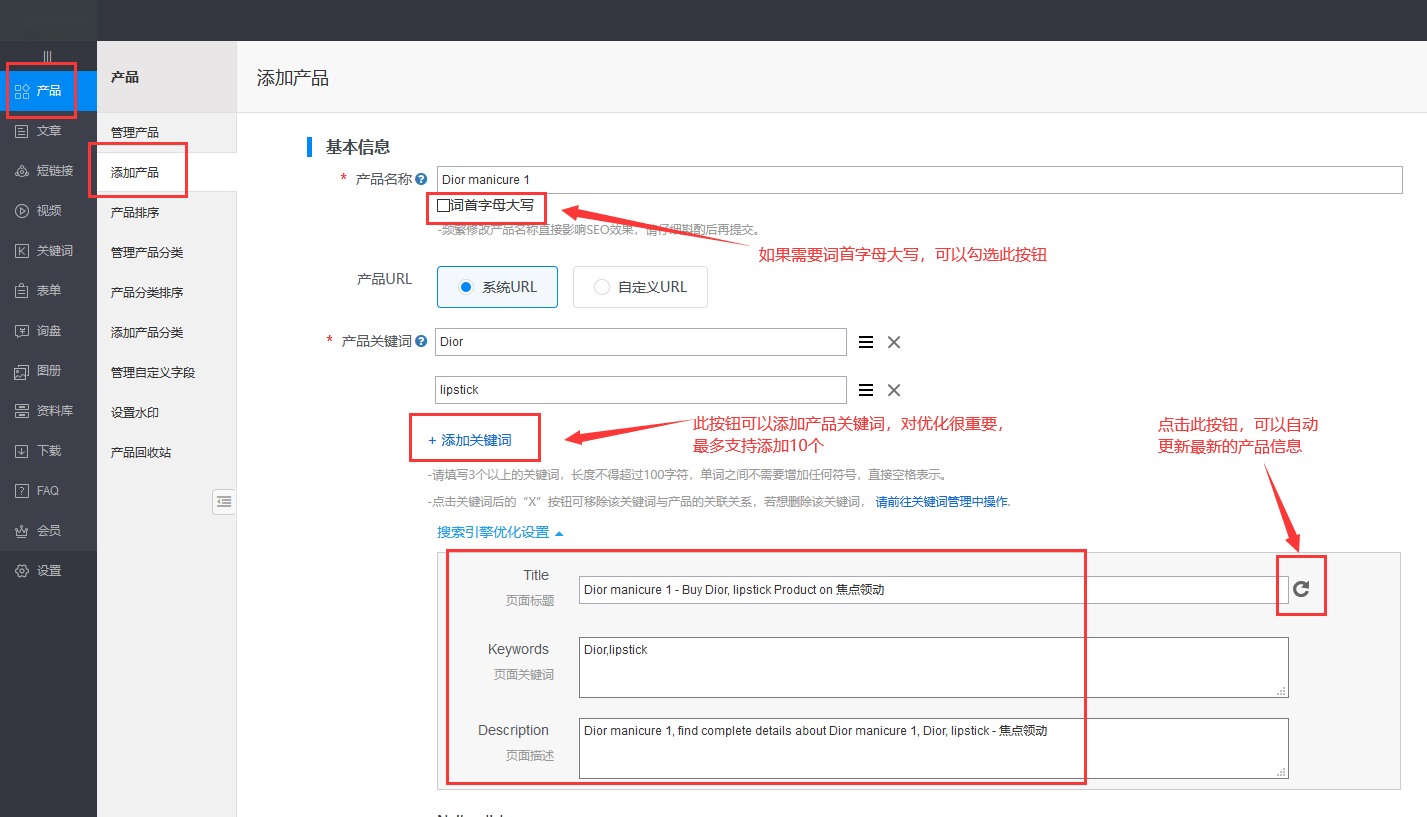Click the help icon beside 产品名称
Viewport: 1427px width, 817px height.
click(421, 179)
